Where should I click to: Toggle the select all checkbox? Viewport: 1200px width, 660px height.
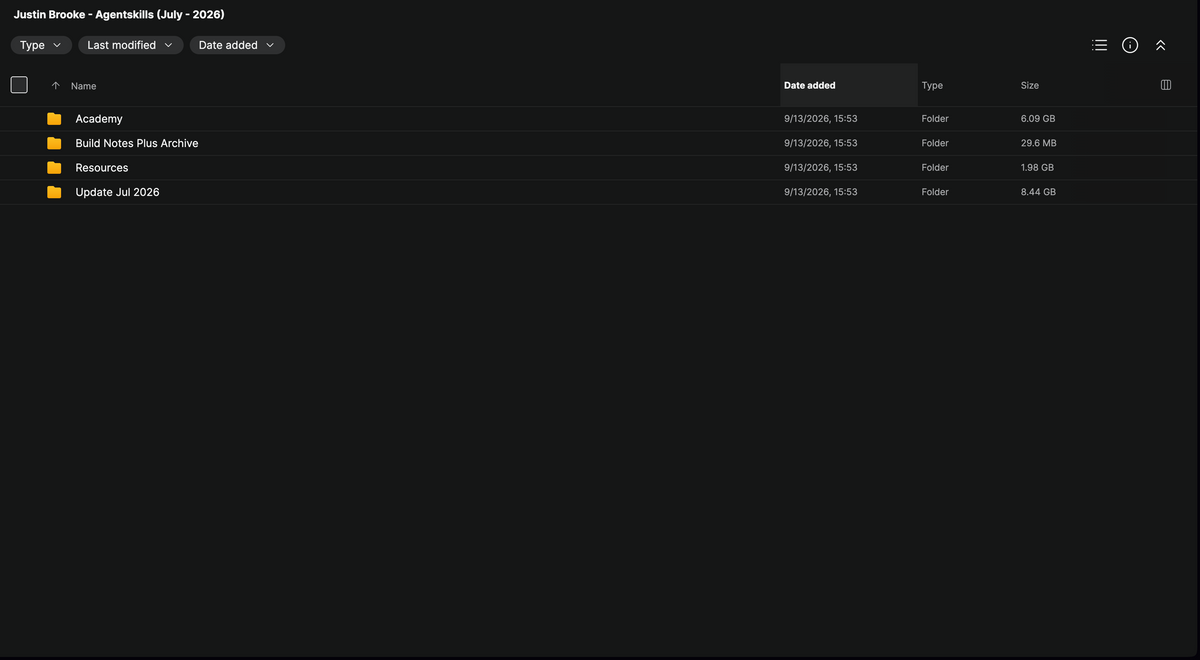[x=19, y=85]
